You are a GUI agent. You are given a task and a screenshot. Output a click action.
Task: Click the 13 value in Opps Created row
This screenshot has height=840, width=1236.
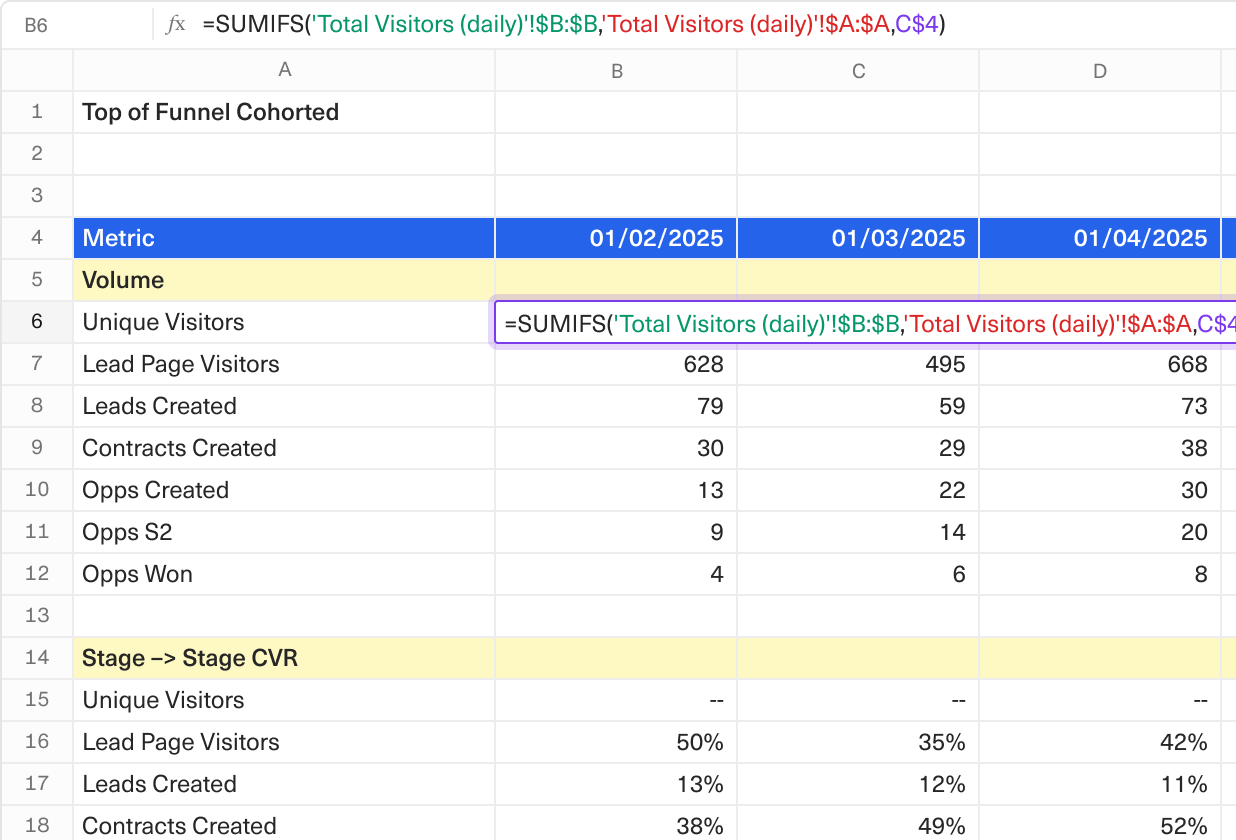pos(617,490)
